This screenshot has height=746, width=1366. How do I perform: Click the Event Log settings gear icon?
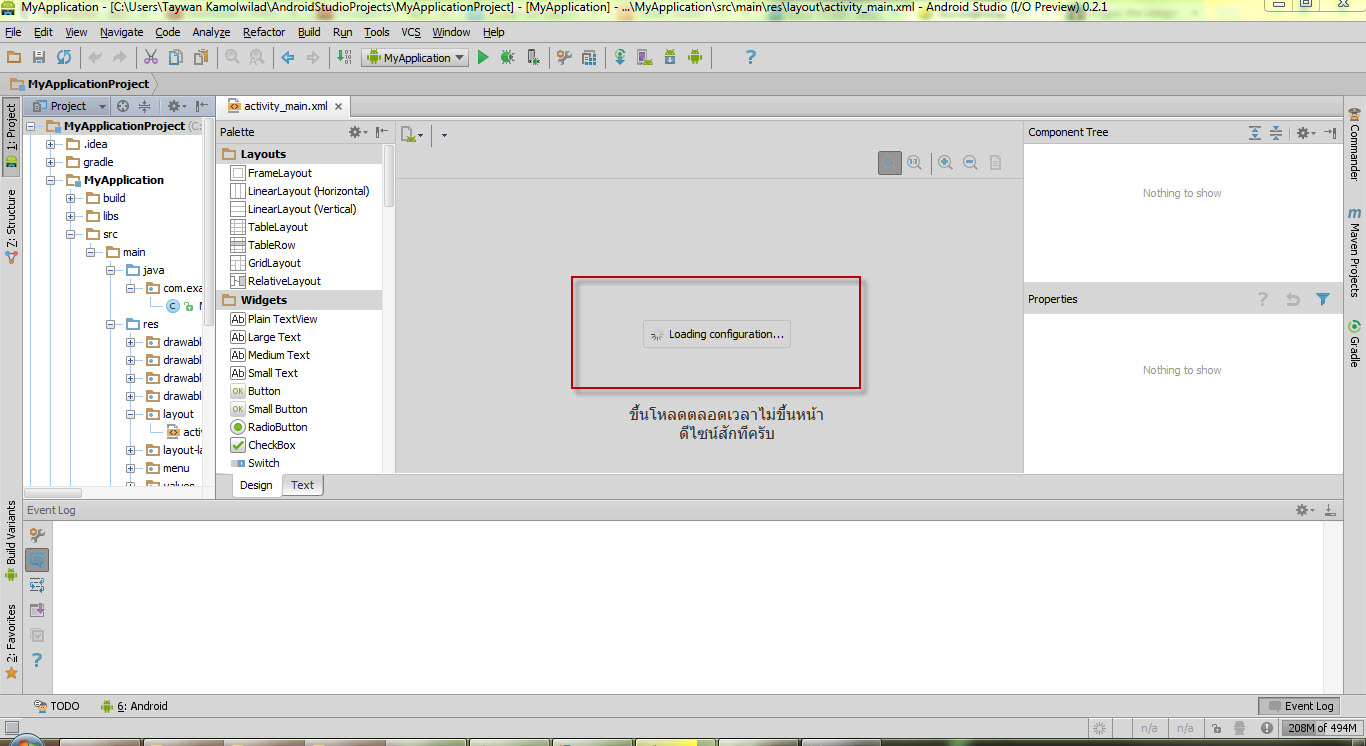click(x=1305, y=510)
